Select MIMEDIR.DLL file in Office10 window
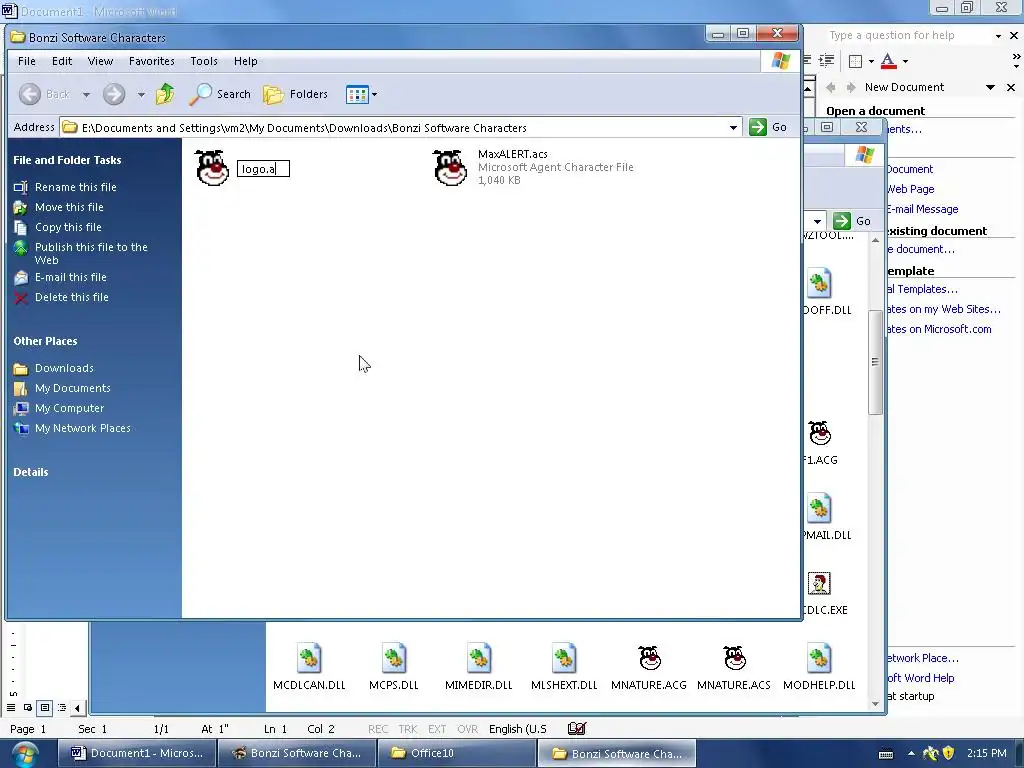This screenshot has height=768, width=1024. pyautogui.click(x=479, y=667)
